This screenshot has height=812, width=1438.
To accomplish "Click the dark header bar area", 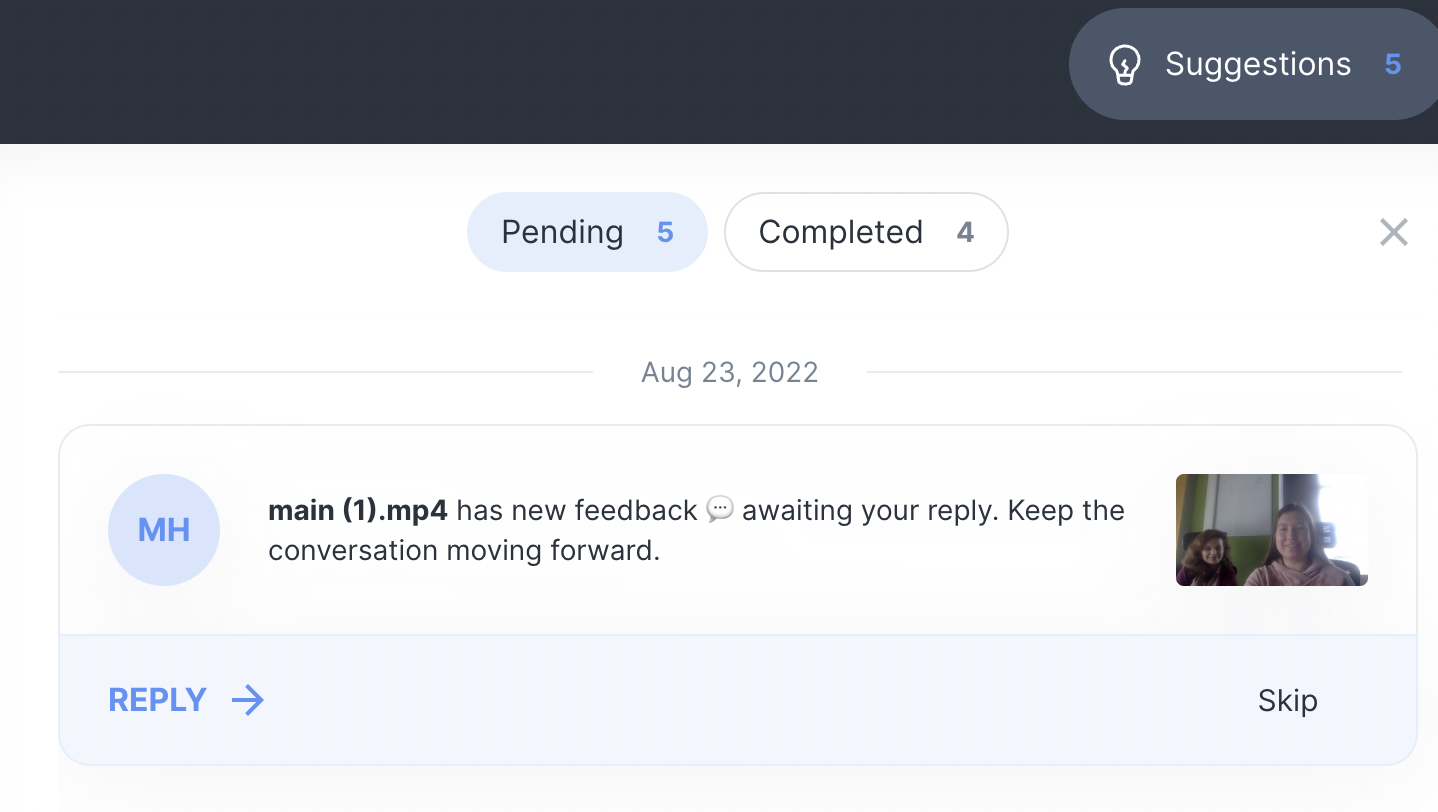I will pyautogui.click(x=500, y=70).
